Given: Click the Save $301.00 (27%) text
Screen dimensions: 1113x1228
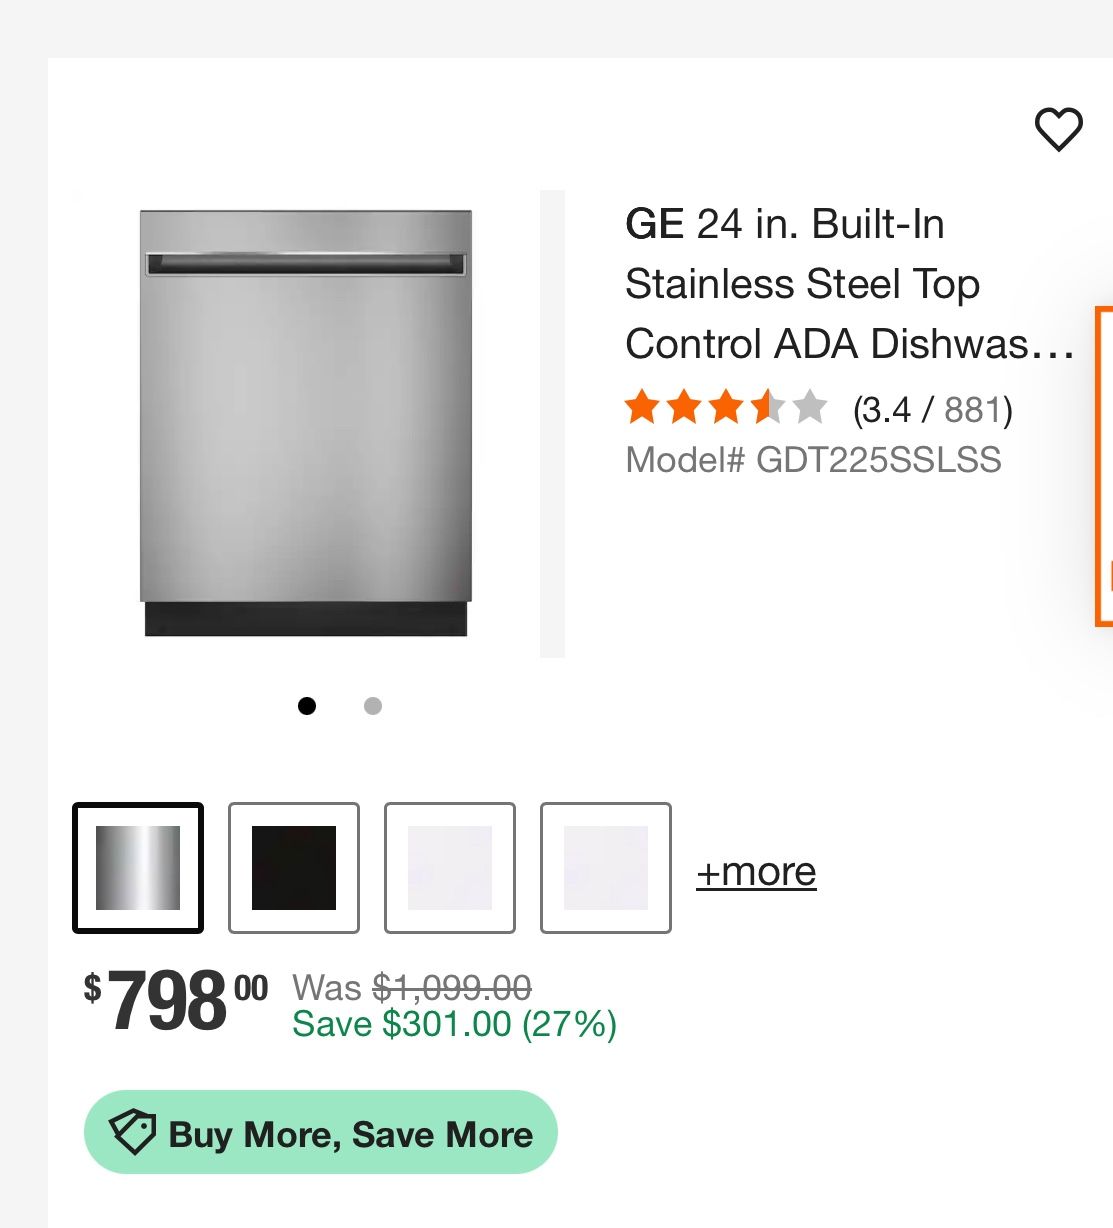Looking at the screenshot, I should click(453, 1023).
